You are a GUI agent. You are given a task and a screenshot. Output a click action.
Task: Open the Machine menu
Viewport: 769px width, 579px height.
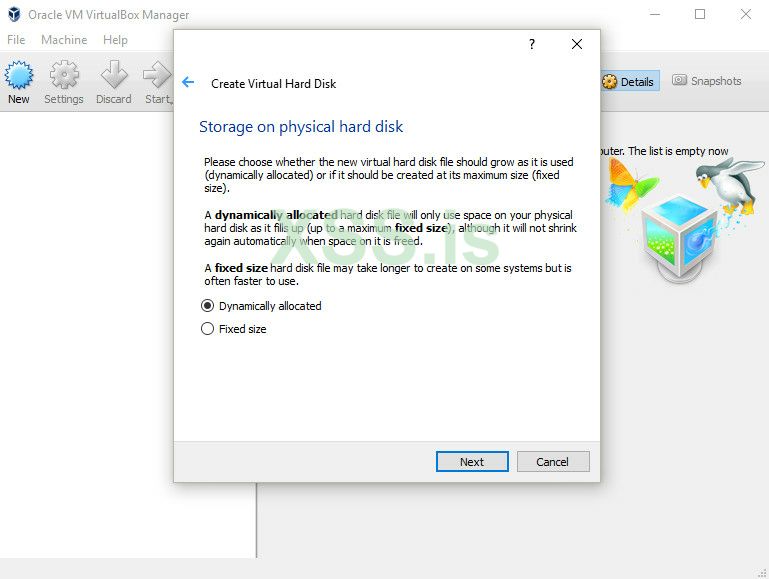coord(64,40)
